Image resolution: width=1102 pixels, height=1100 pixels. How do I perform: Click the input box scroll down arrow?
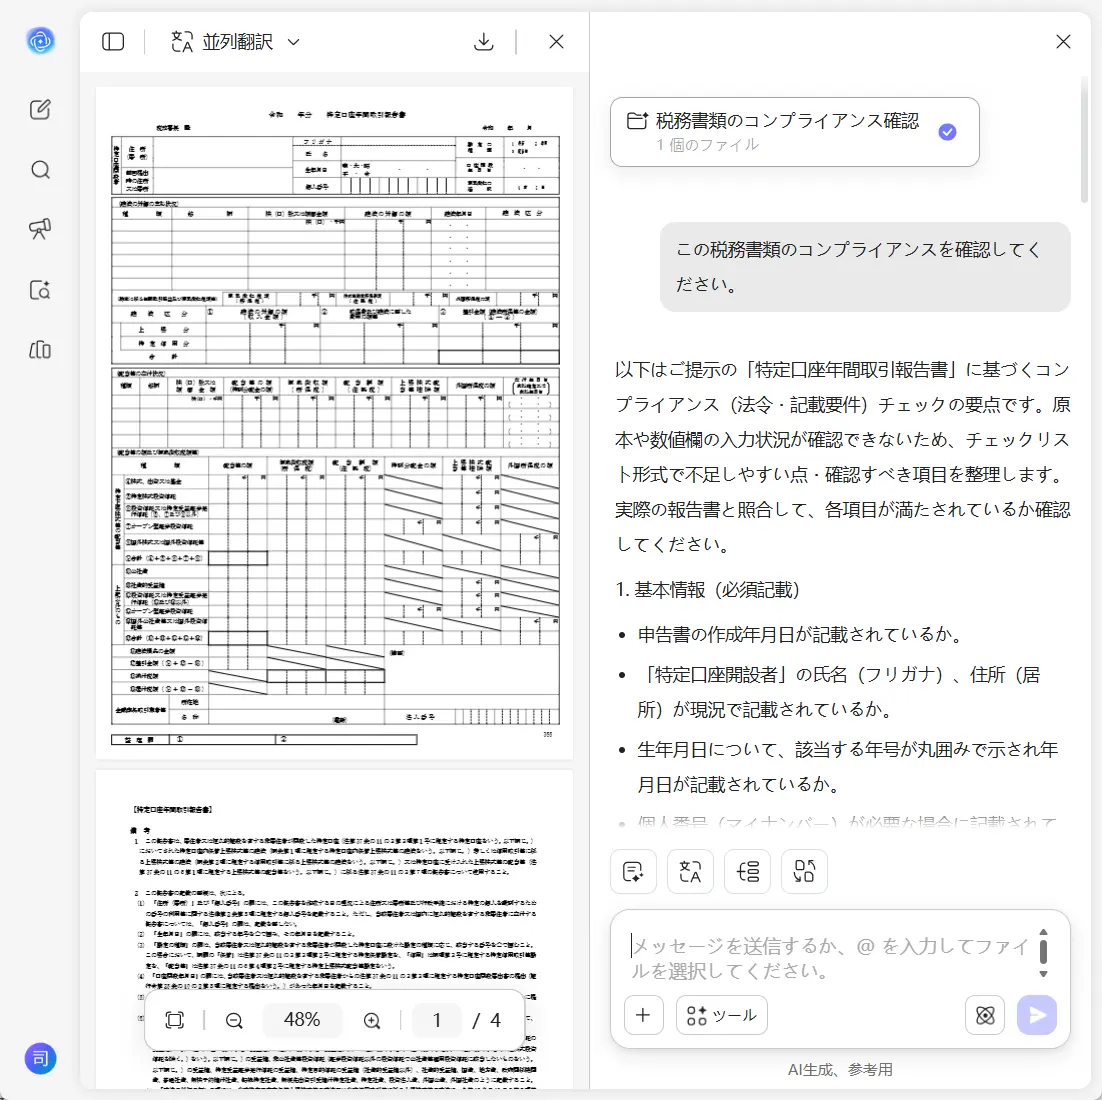coord(1044,973)
